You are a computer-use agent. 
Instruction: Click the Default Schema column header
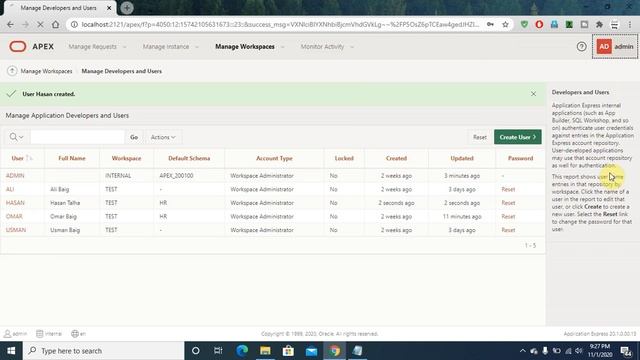coord(189,158)
